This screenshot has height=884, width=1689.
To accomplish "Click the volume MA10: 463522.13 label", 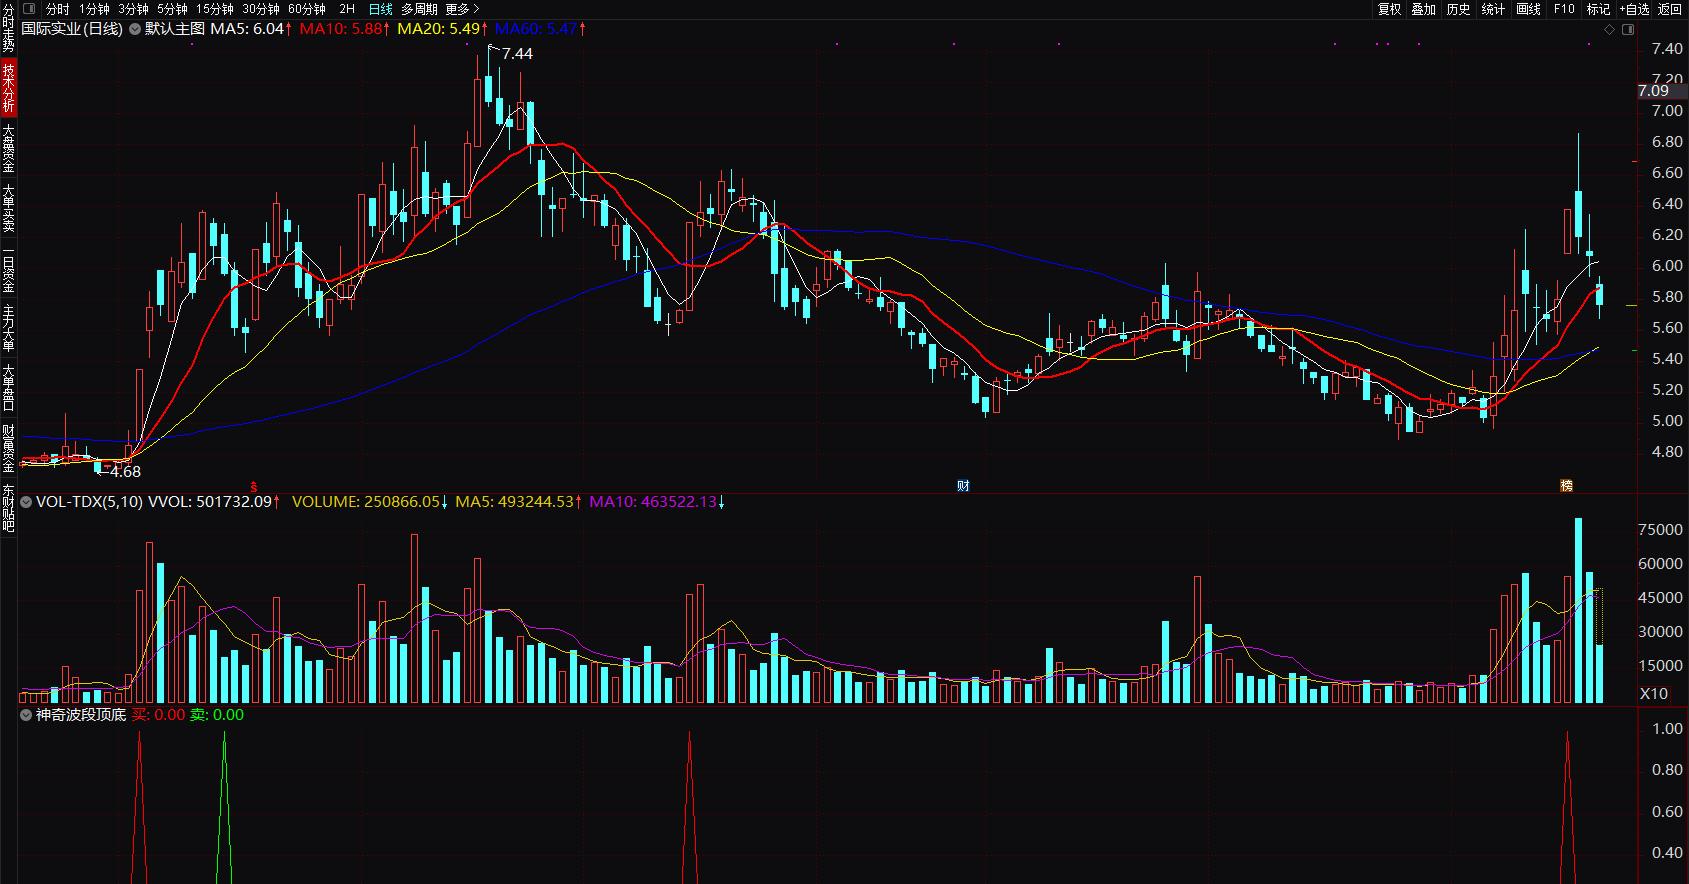I will click(x=657, y=502).
